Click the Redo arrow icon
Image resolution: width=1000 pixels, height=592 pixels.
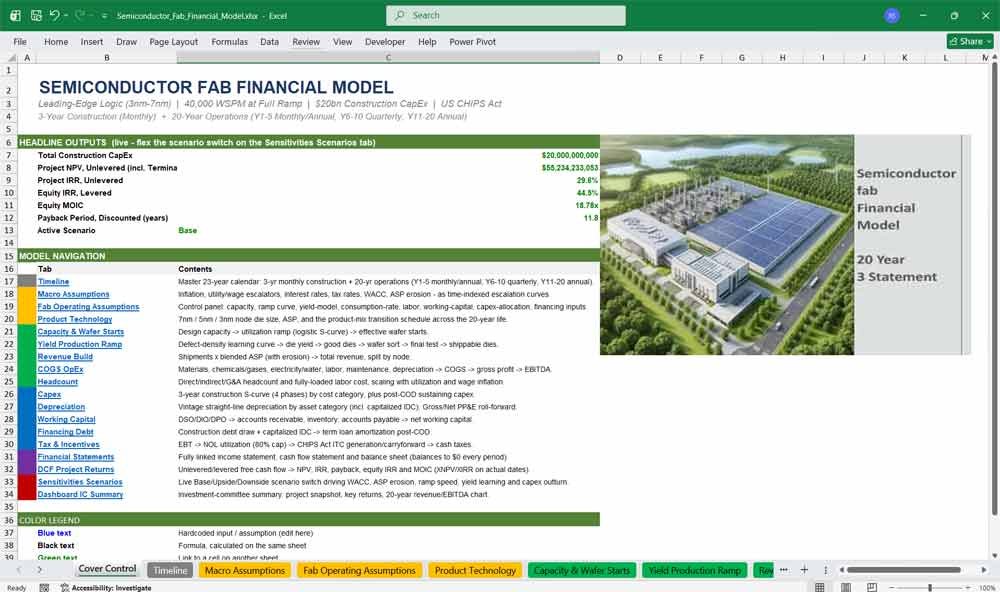80,15
